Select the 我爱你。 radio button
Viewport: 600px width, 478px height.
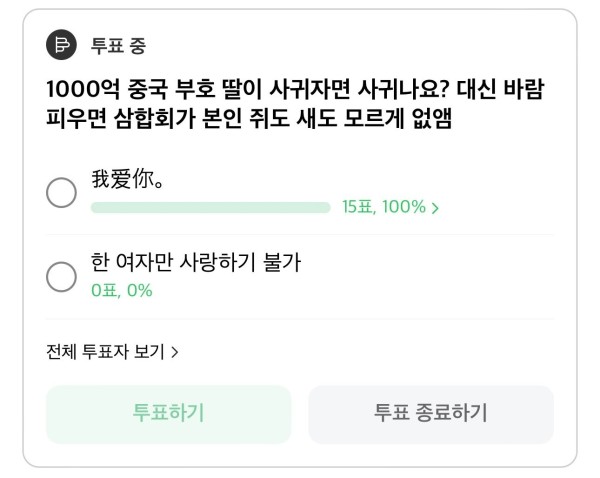(x=61, y=193)
